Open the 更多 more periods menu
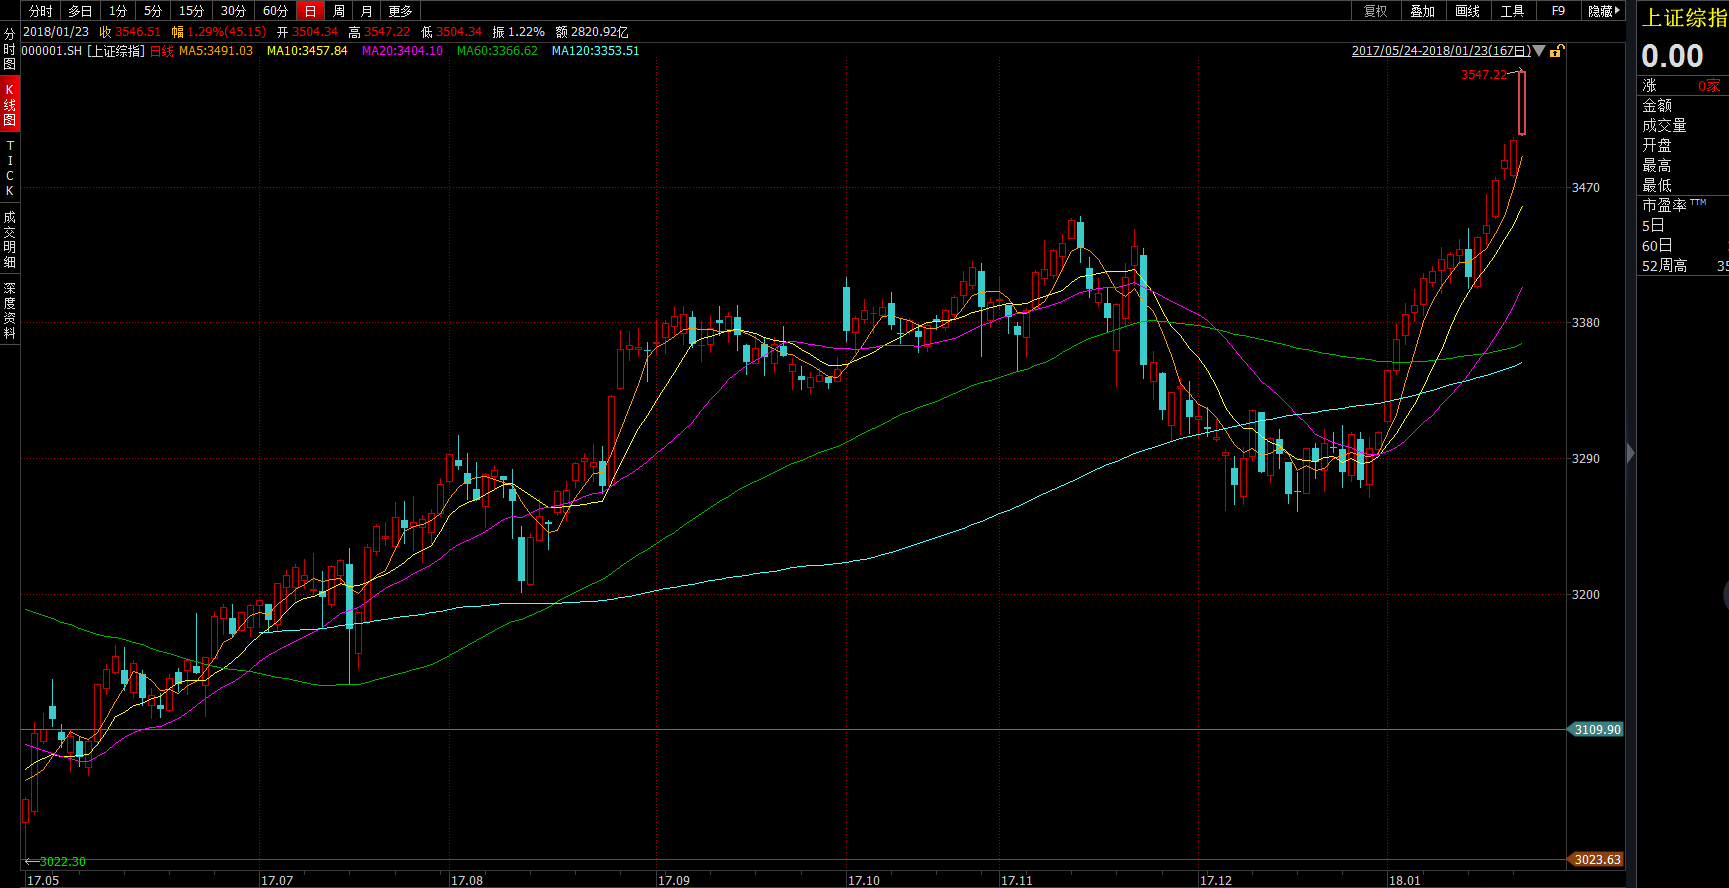1729x888 pixels. pyautogui.click(x=401, y=11)
